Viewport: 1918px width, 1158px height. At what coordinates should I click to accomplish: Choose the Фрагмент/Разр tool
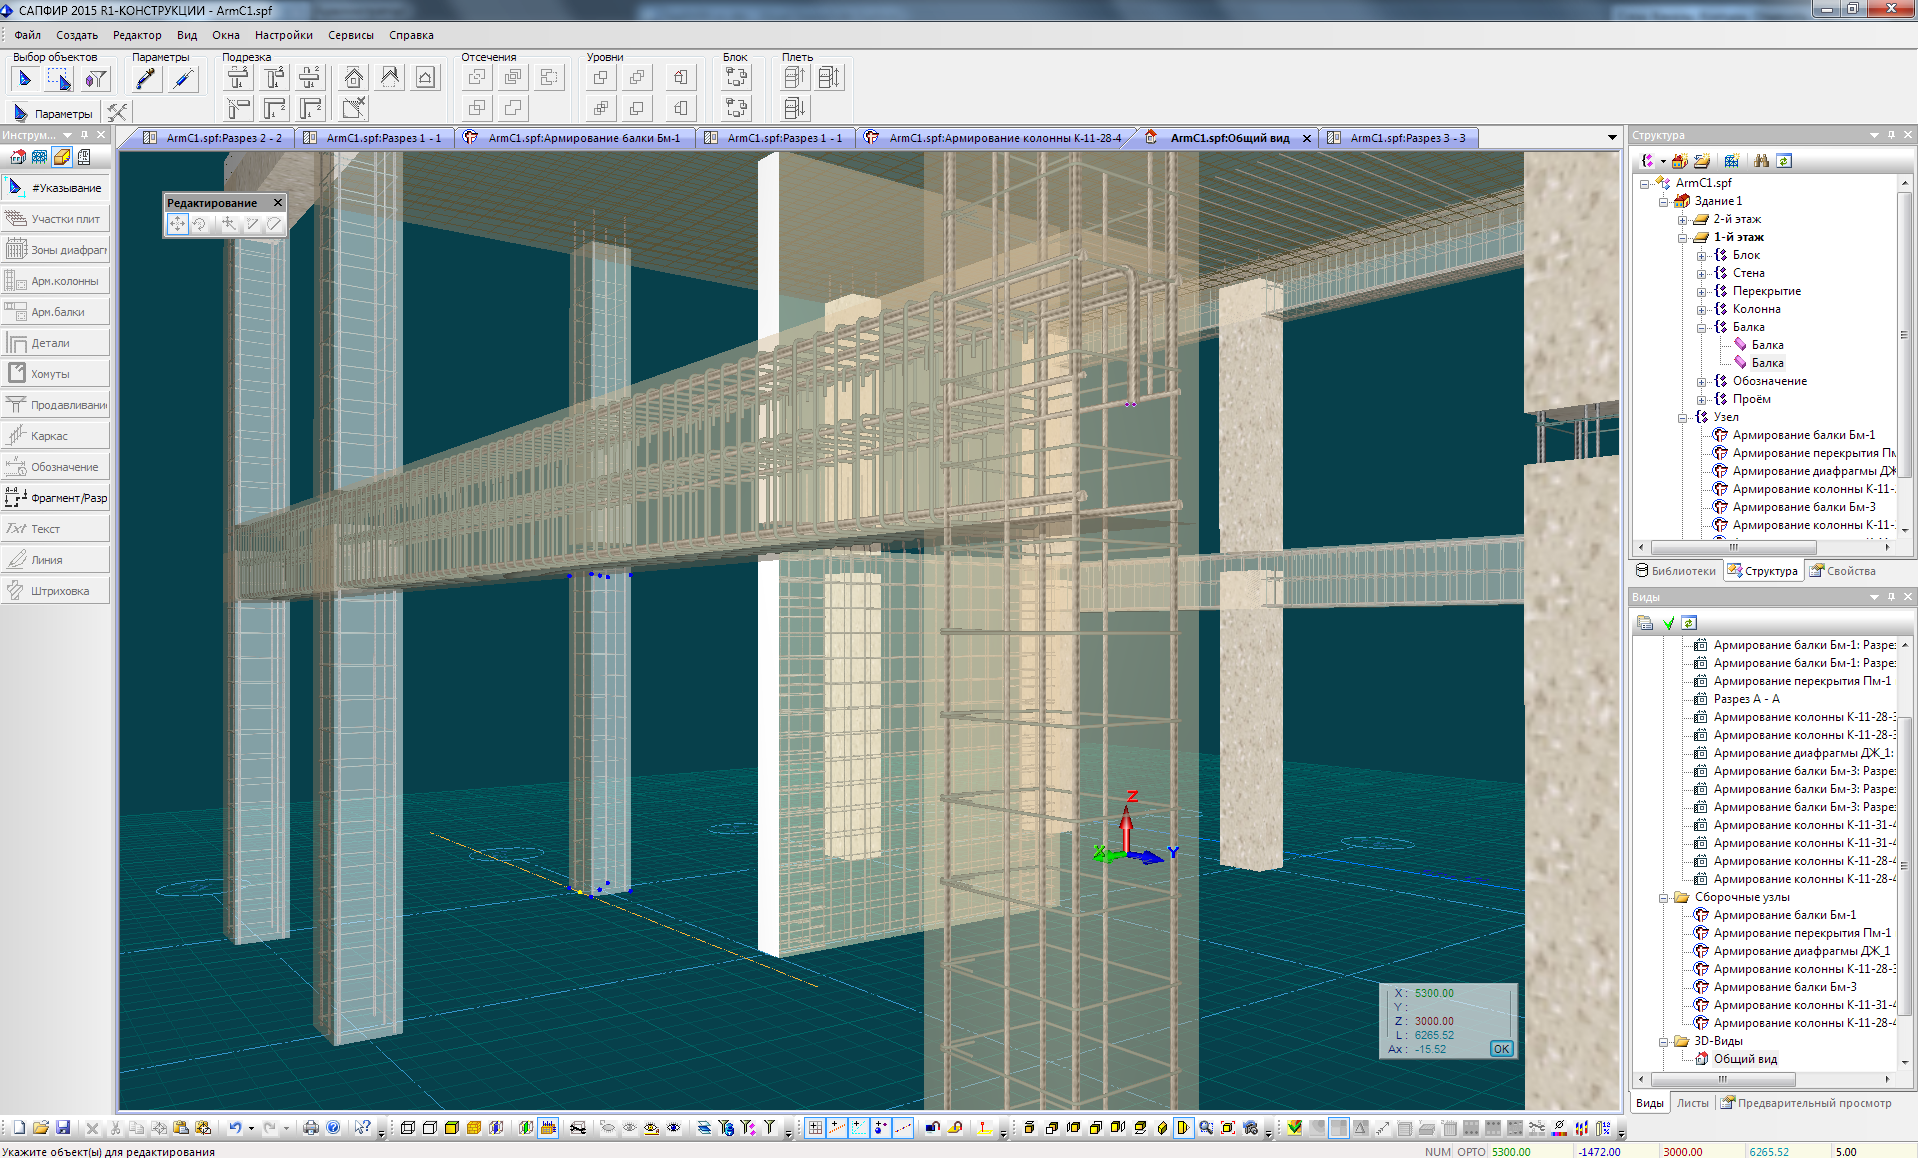pos(55,498)
